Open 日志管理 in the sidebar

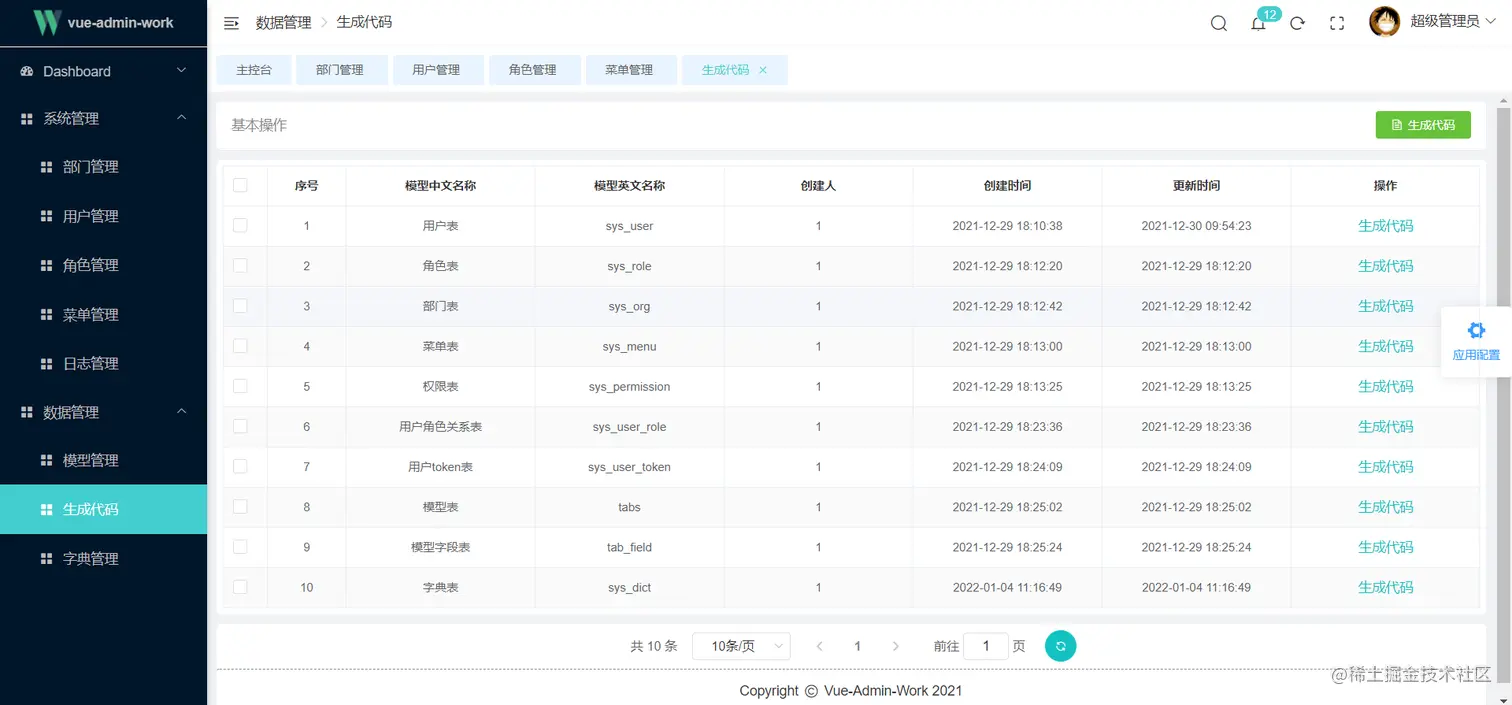coord(103,363)
